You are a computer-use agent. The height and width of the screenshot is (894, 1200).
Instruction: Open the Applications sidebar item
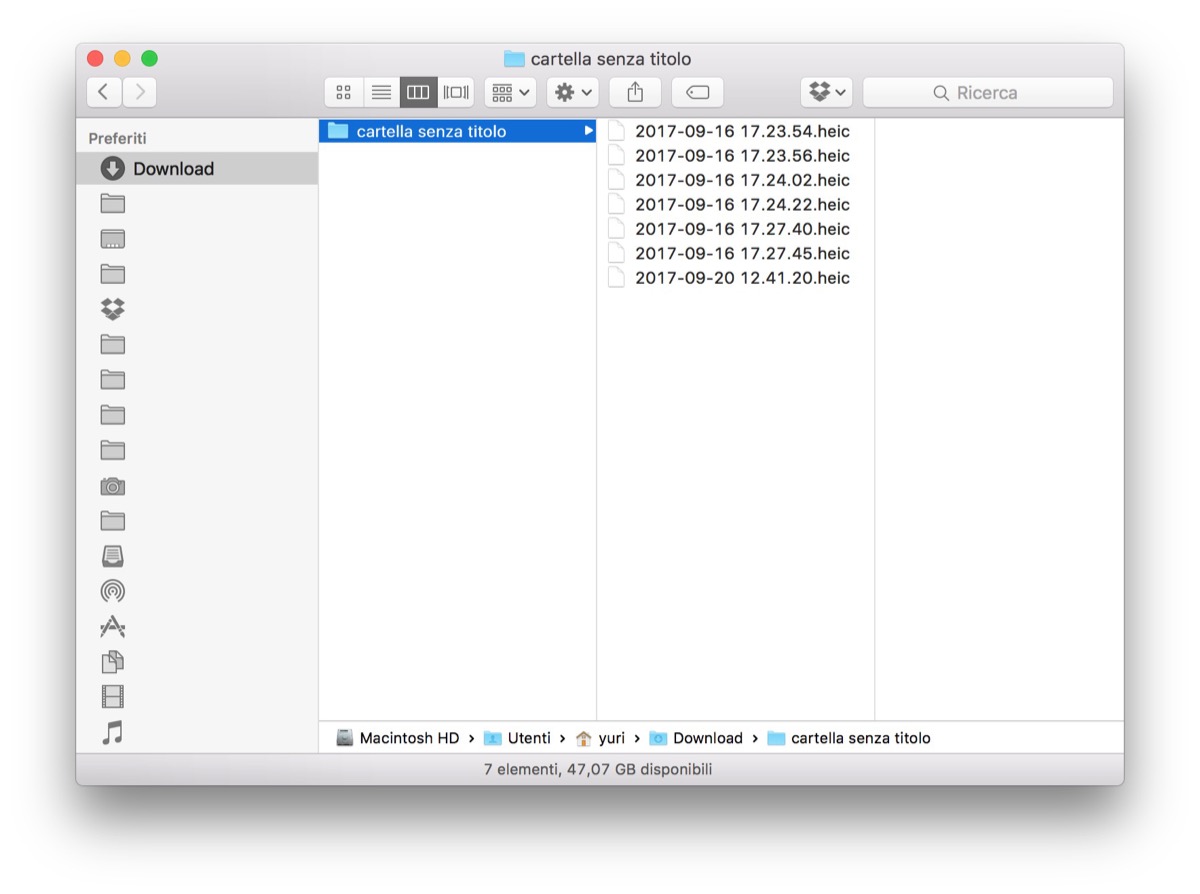(x=113, y=626)
